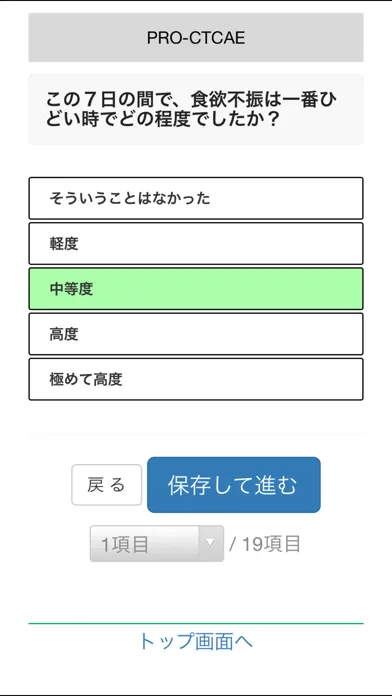Click the green divider line above トップ画面へ

click(196, 624)
